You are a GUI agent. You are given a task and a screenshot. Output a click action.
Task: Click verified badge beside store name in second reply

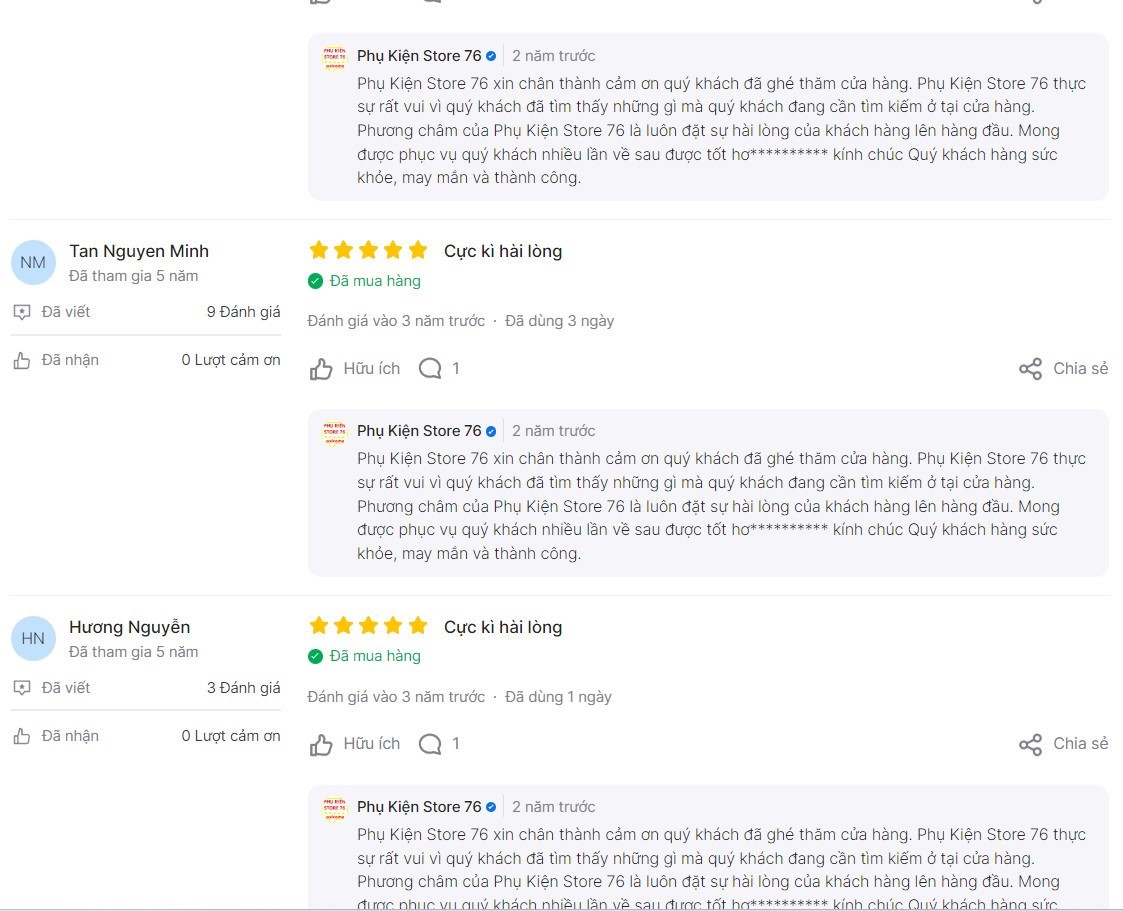pos(491,432)
